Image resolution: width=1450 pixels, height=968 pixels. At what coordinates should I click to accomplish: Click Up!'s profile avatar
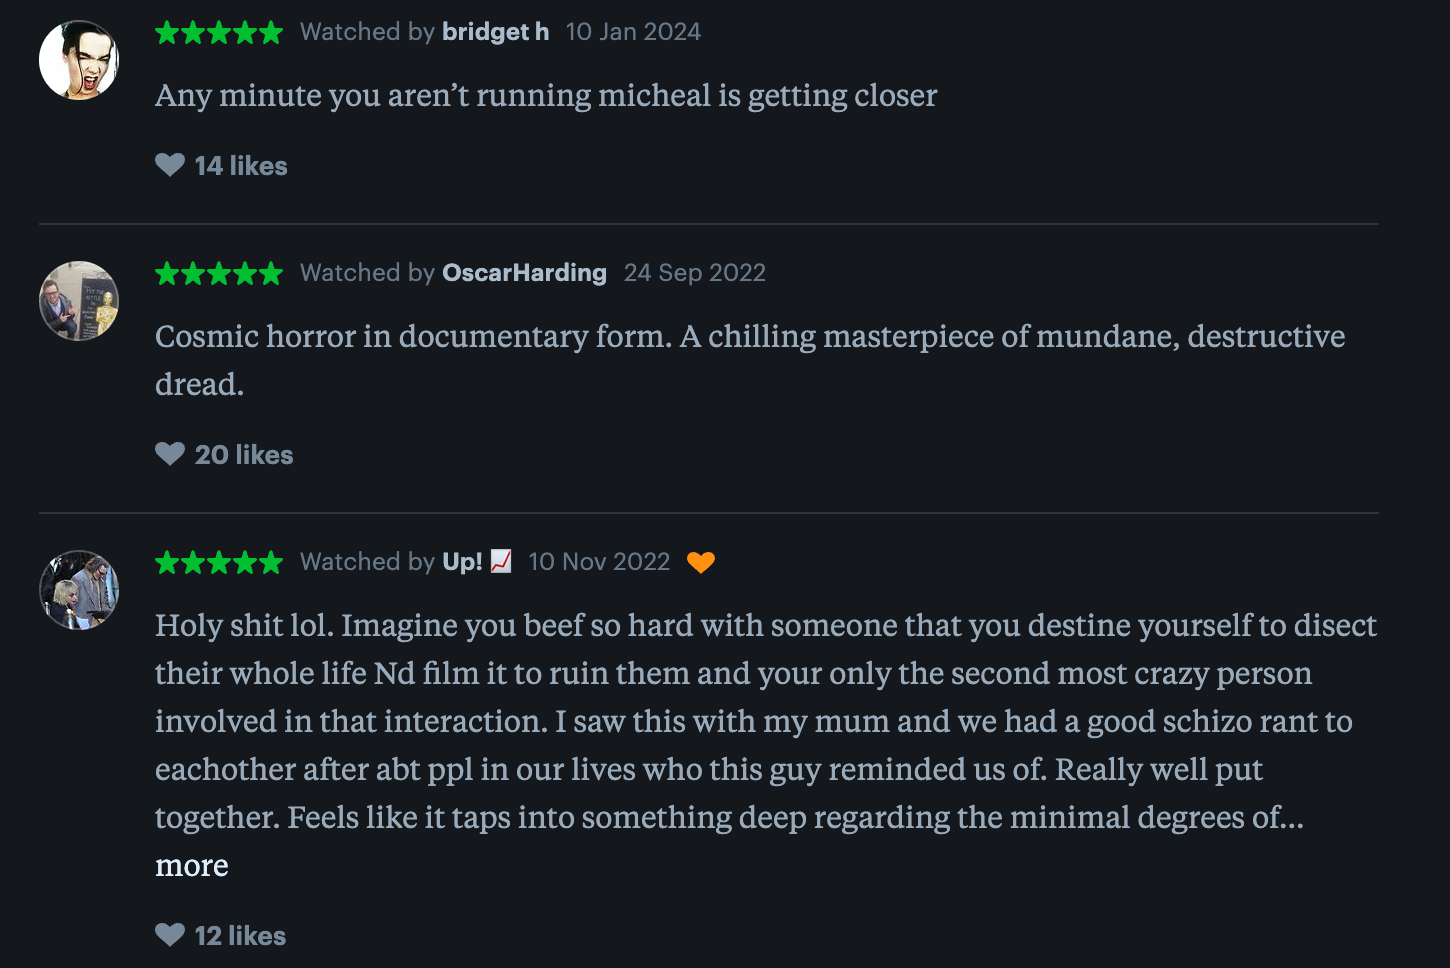[78, 590]
